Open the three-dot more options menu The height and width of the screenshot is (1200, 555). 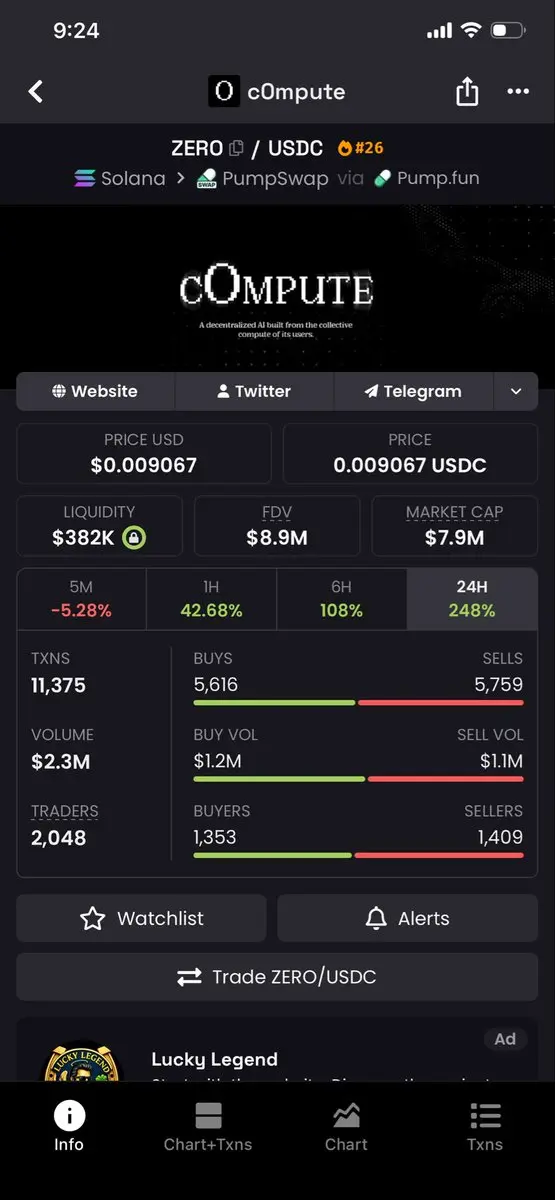click(x=518, y=92)
